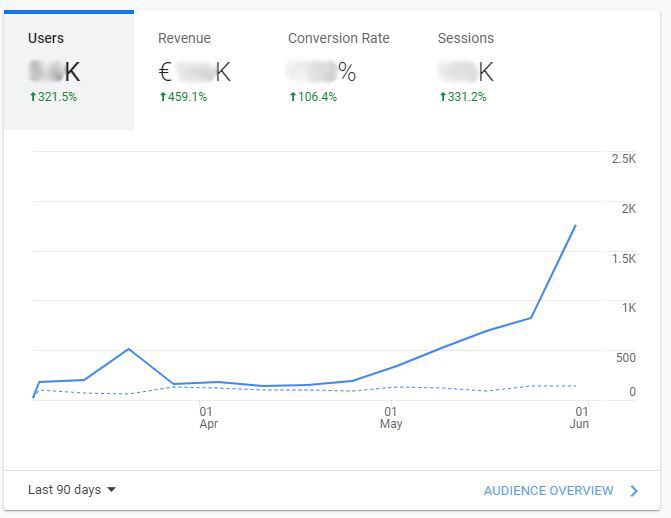Click the green up arrow under Sessions
The width and height of the screenshot is (671, 518).
pos(443,97)
